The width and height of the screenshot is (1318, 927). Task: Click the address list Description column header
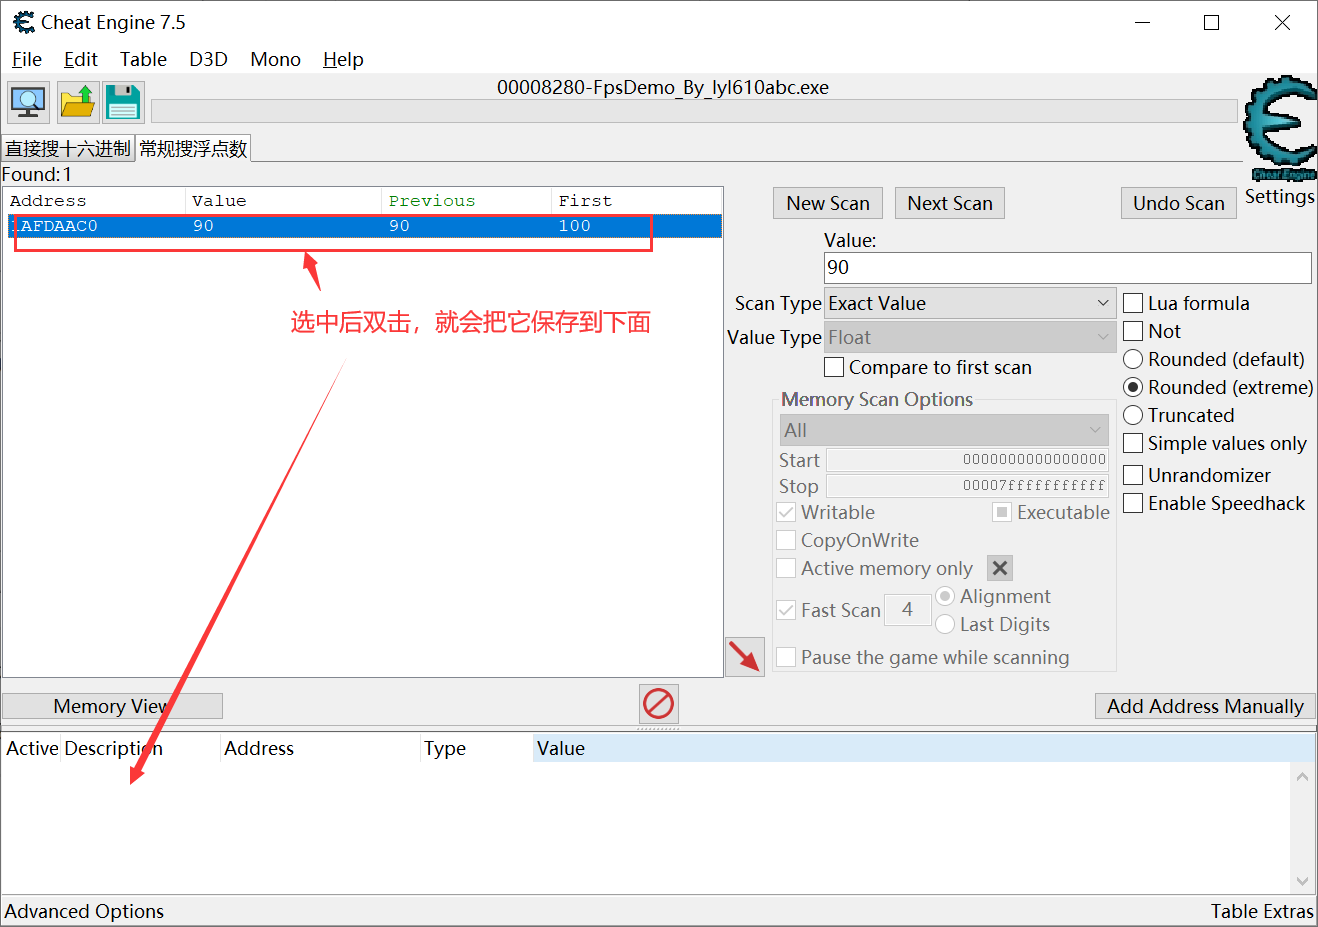(x=141, y=748)
